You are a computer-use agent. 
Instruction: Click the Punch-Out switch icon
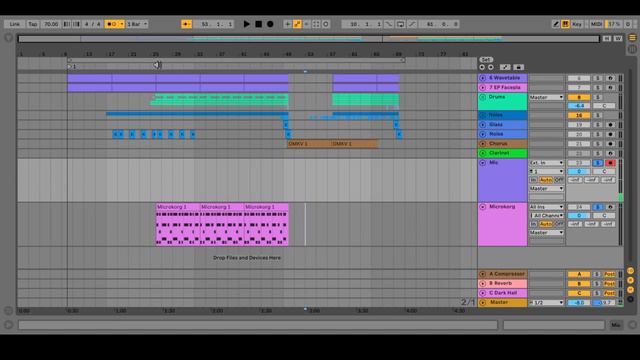(x=412, y=24)
